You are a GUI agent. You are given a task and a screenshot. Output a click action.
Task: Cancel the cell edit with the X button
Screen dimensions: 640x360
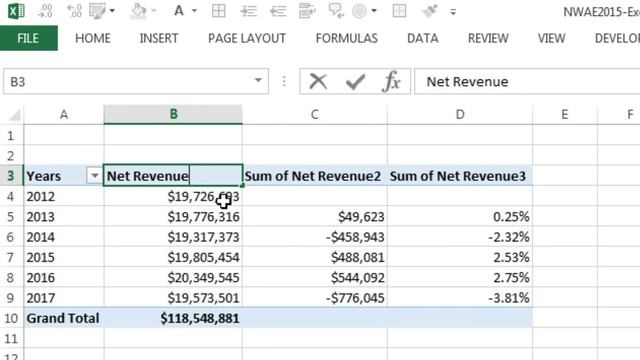318,82
